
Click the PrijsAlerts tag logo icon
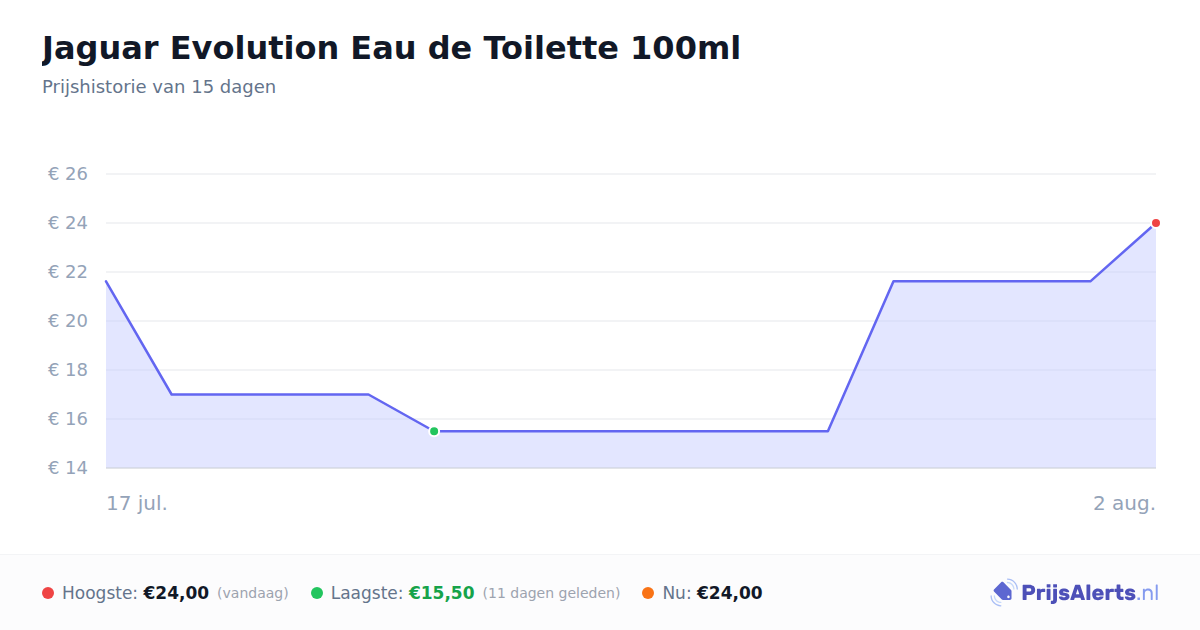tap(1004, 593)
